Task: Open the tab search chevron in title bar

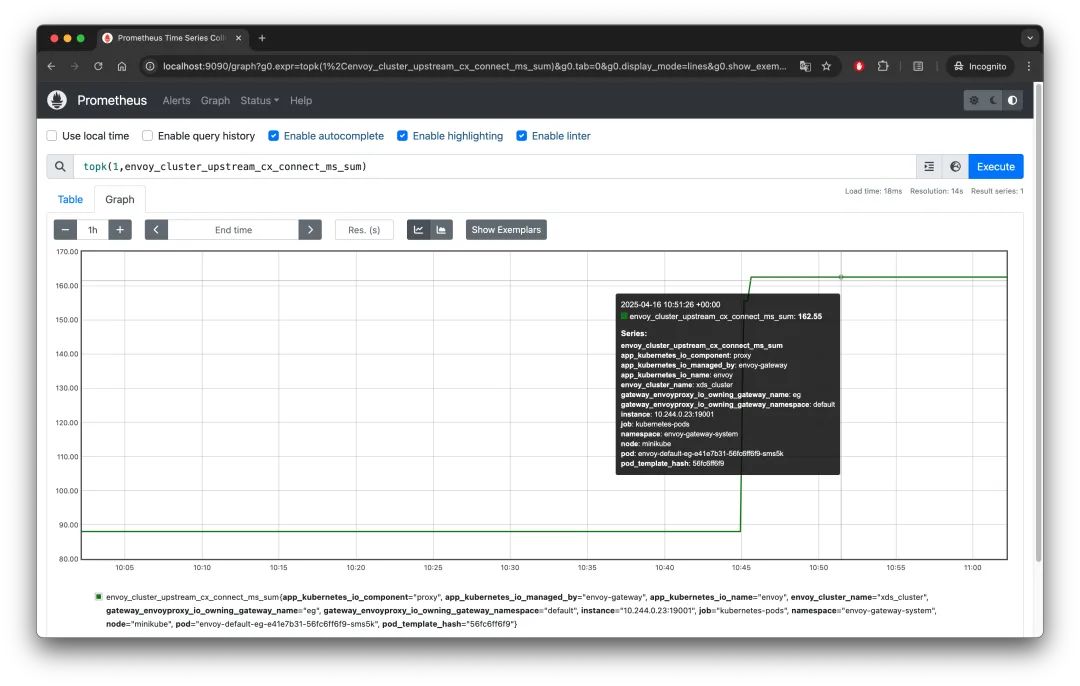Action: (x=1030, y=38)
